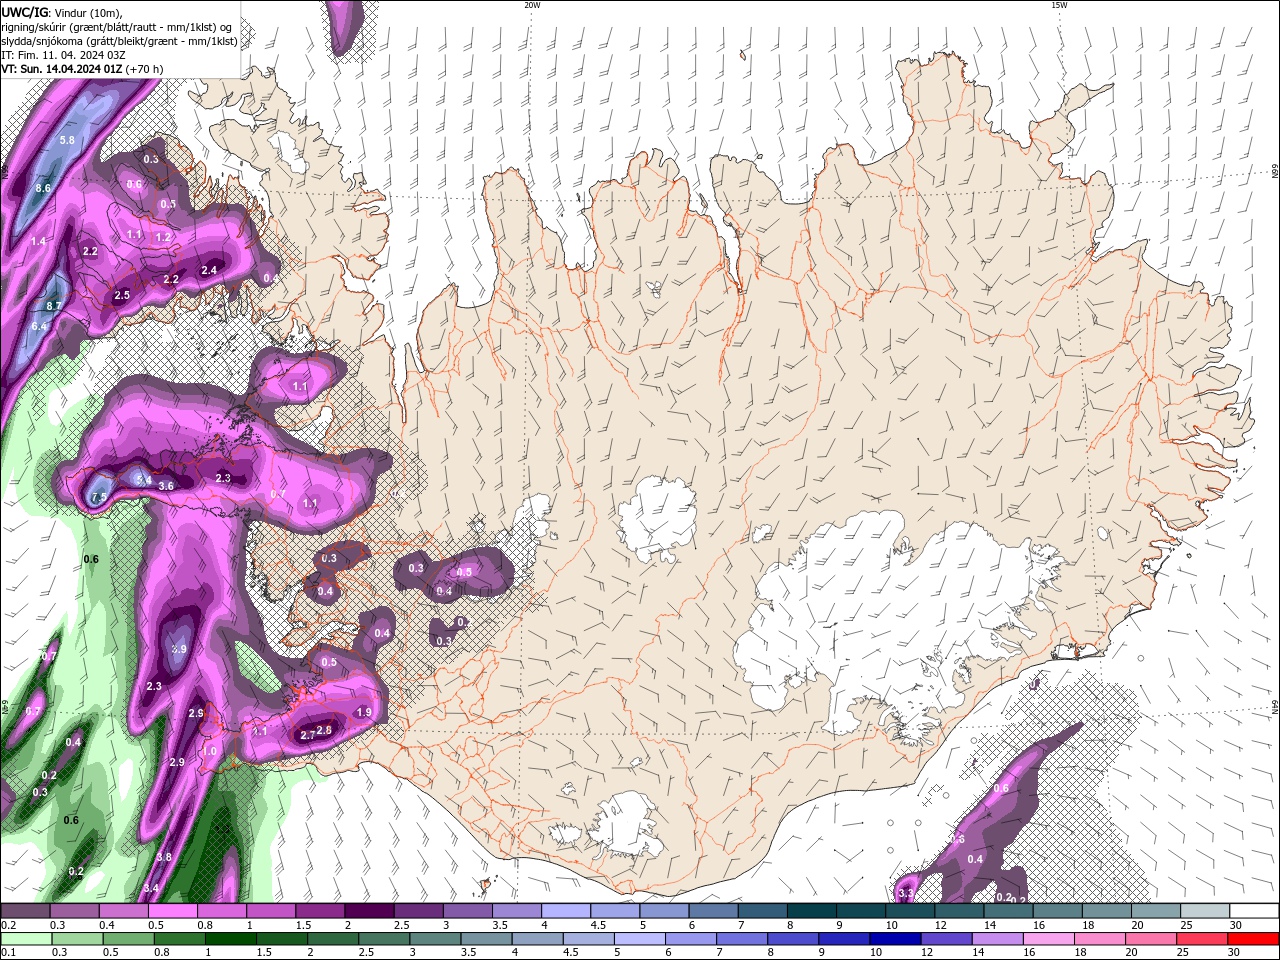
Task: Select the light pink 16 swatch in the lower row
Action: [x=1048, y=939]
